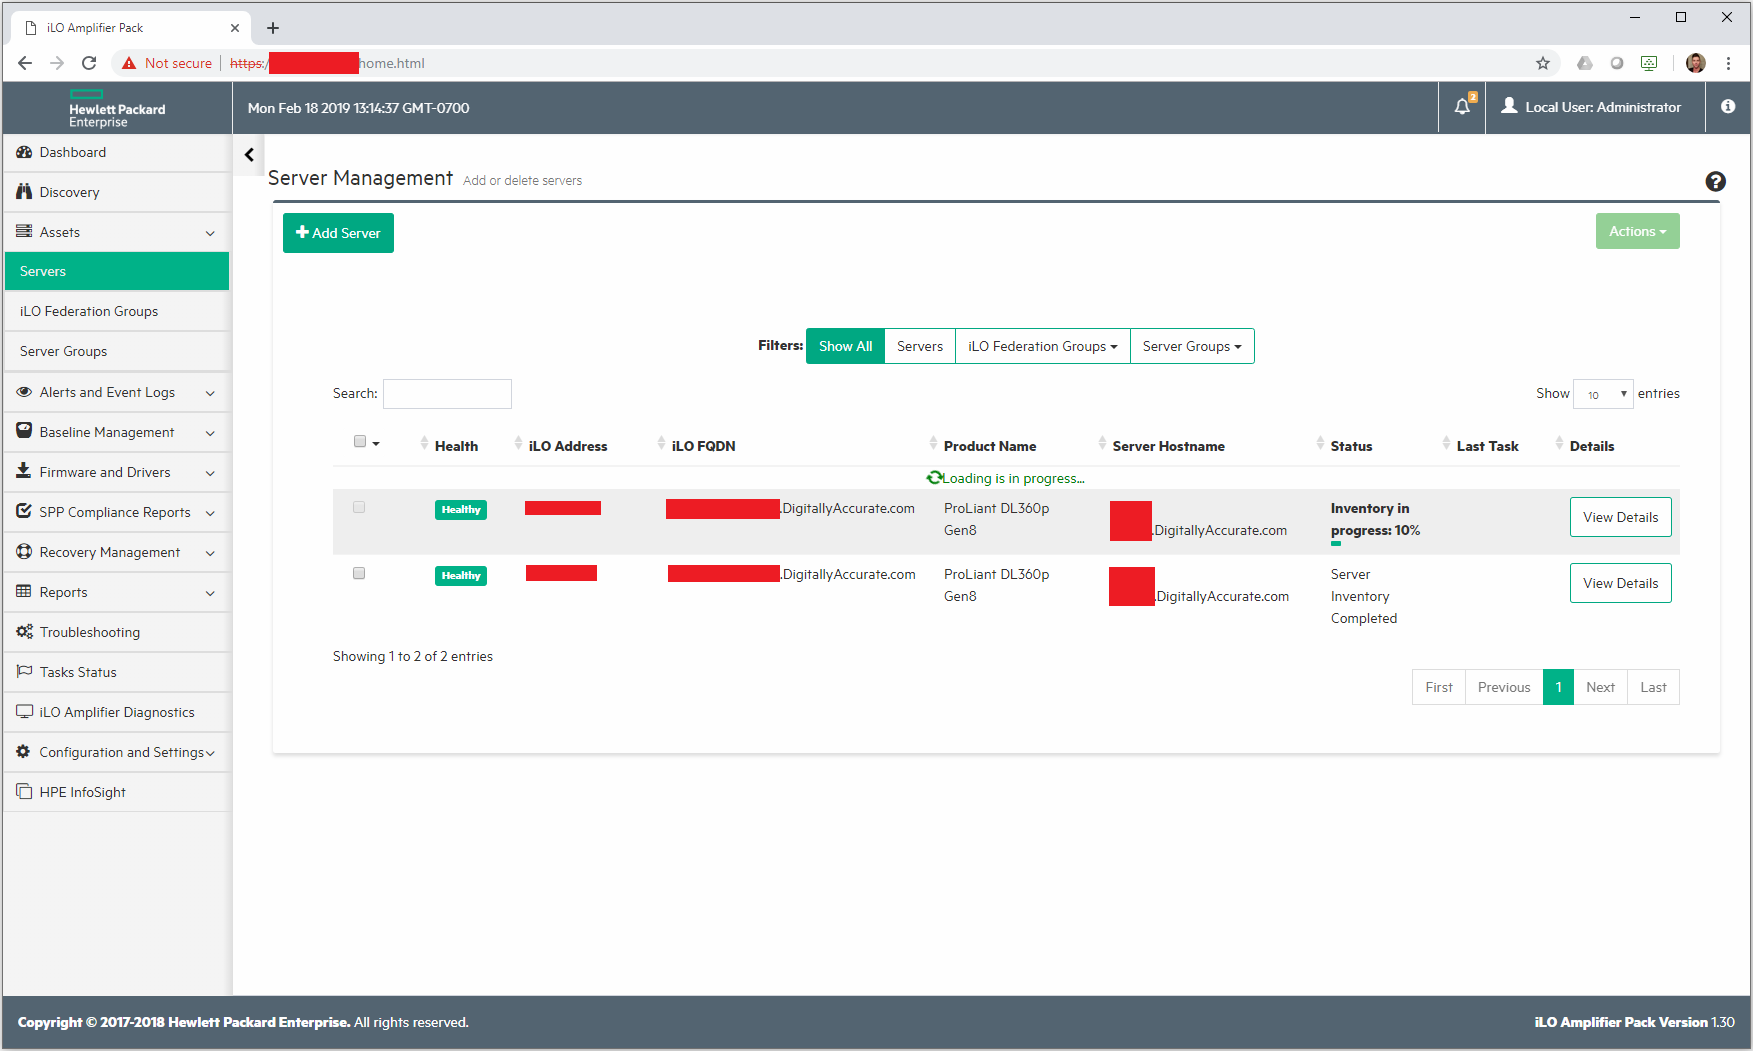The image size is (1753, 1051).
Task: Sort table by Health column
Action: point(456,446)
